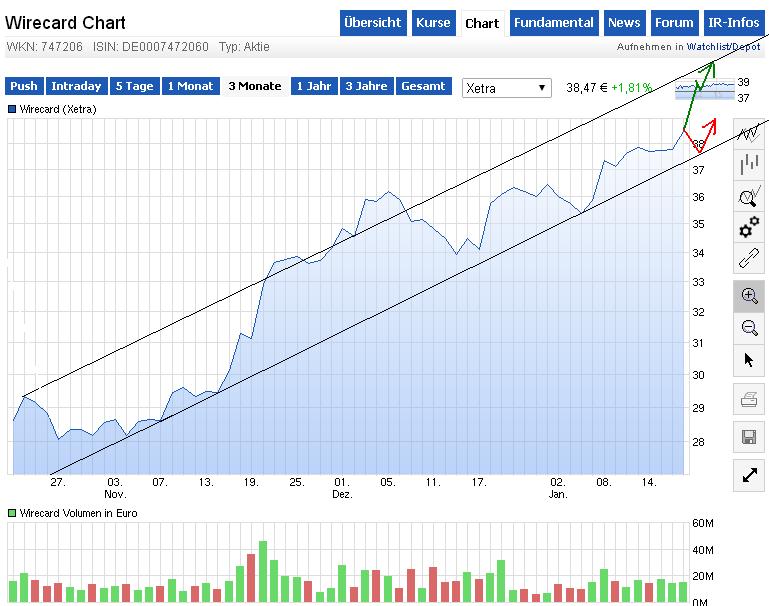The image size is (769, 606).
Task: Open the Kurse tab
Action: (433, 23)
